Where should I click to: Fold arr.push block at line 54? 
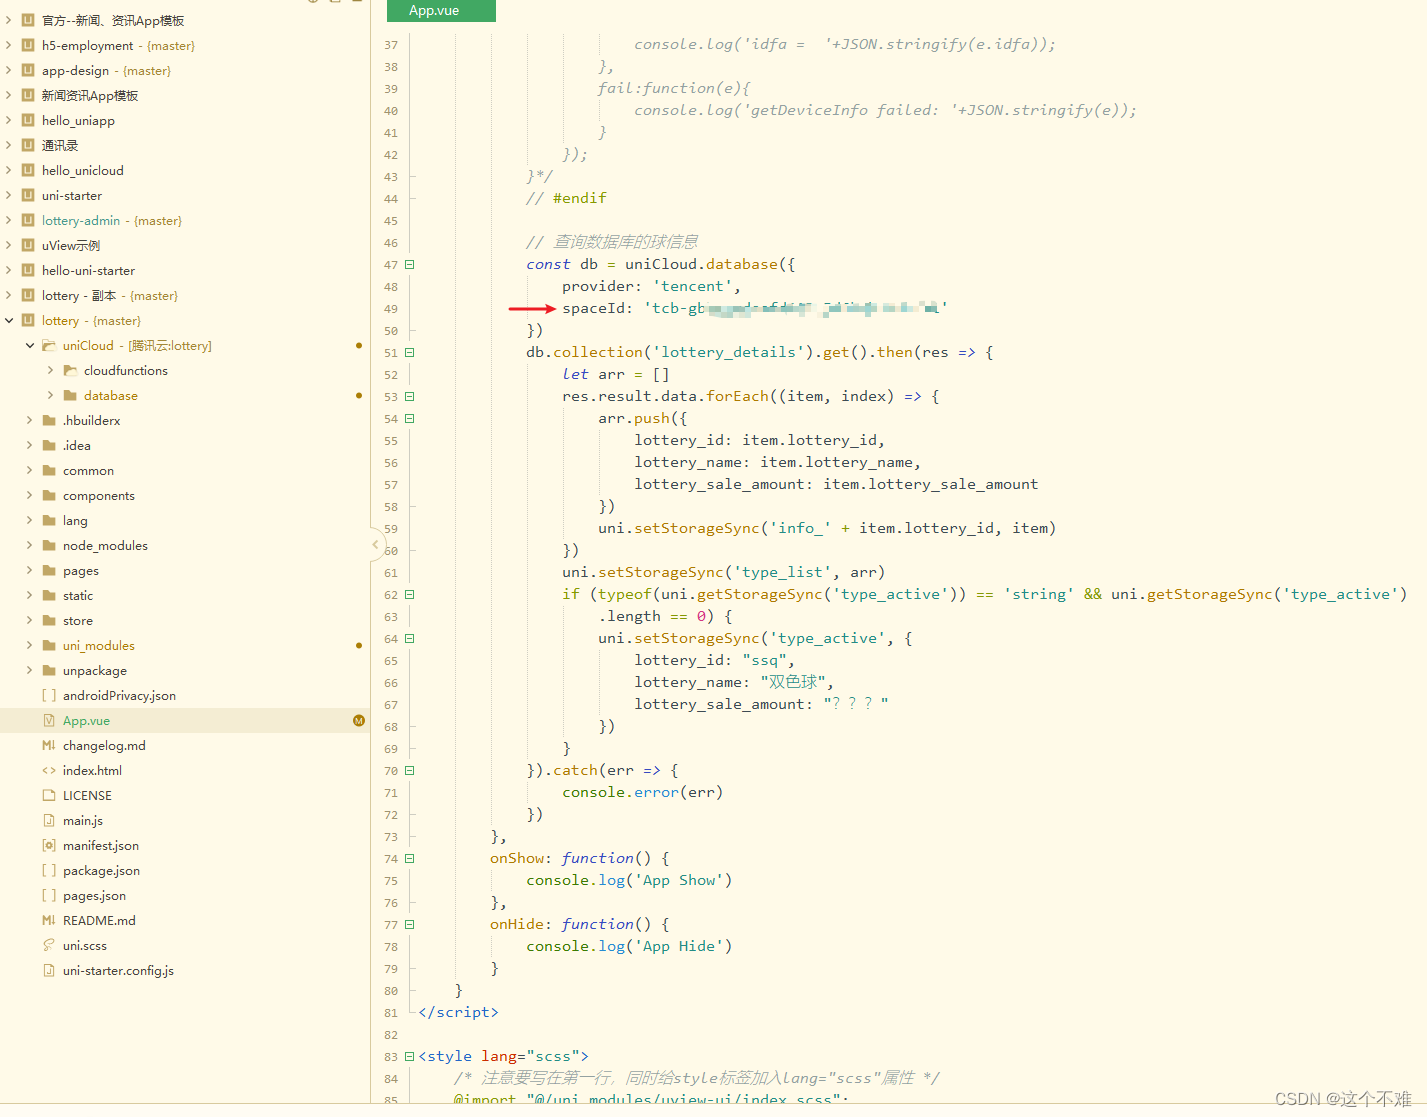pyautogui.click(x=410, y=419)
